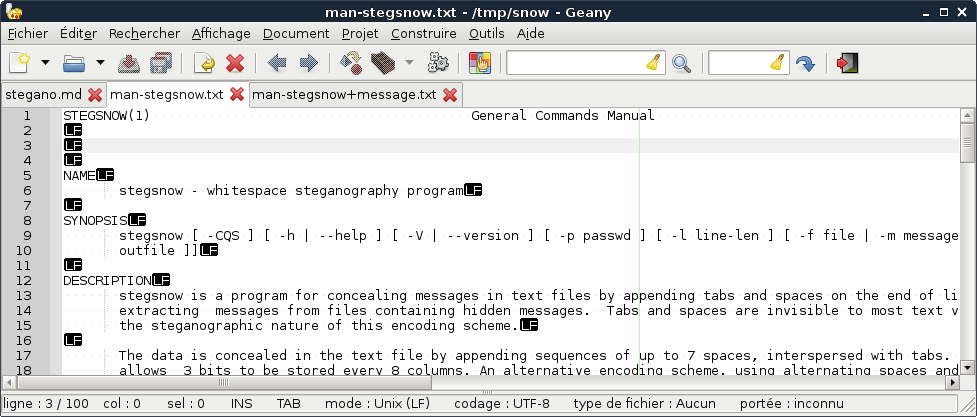This screenshot has height=417, width=977.
Task: Place cursor on the SYNOPSIS heading
Action: (95, 221)
